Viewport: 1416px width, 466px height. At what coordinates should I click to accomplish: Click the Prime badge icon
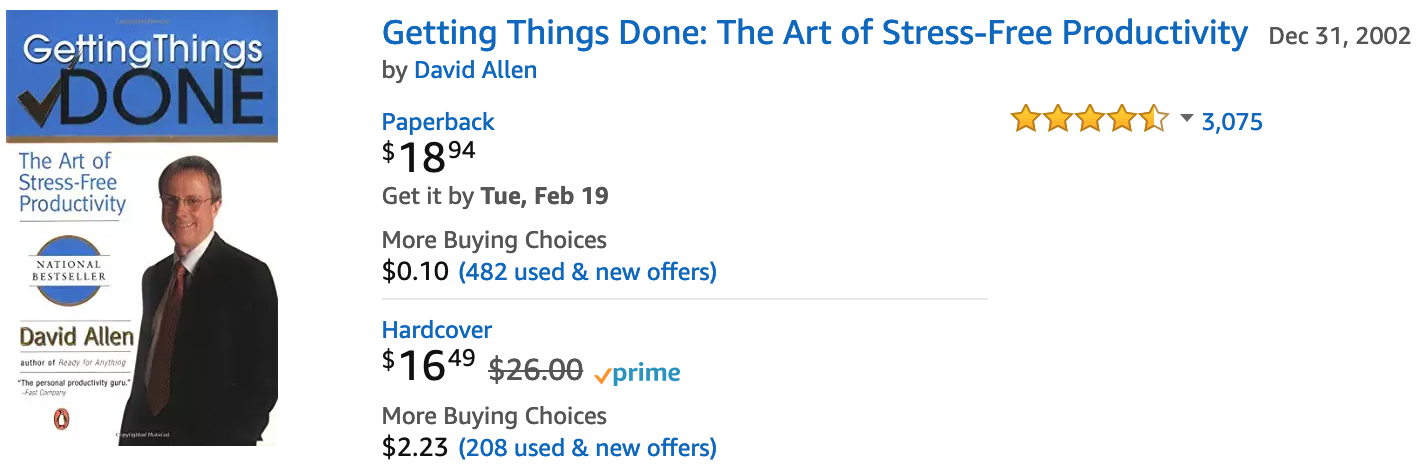click(637, 374)
